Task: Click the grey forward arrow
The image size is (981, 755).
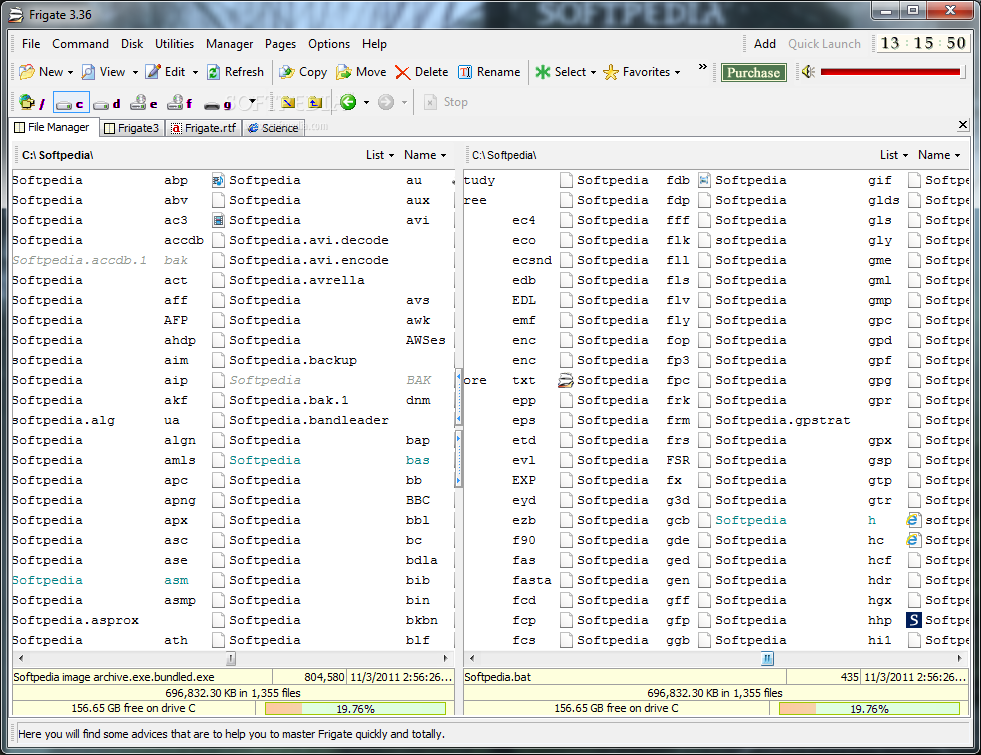Action: click(x=386, y=102)
